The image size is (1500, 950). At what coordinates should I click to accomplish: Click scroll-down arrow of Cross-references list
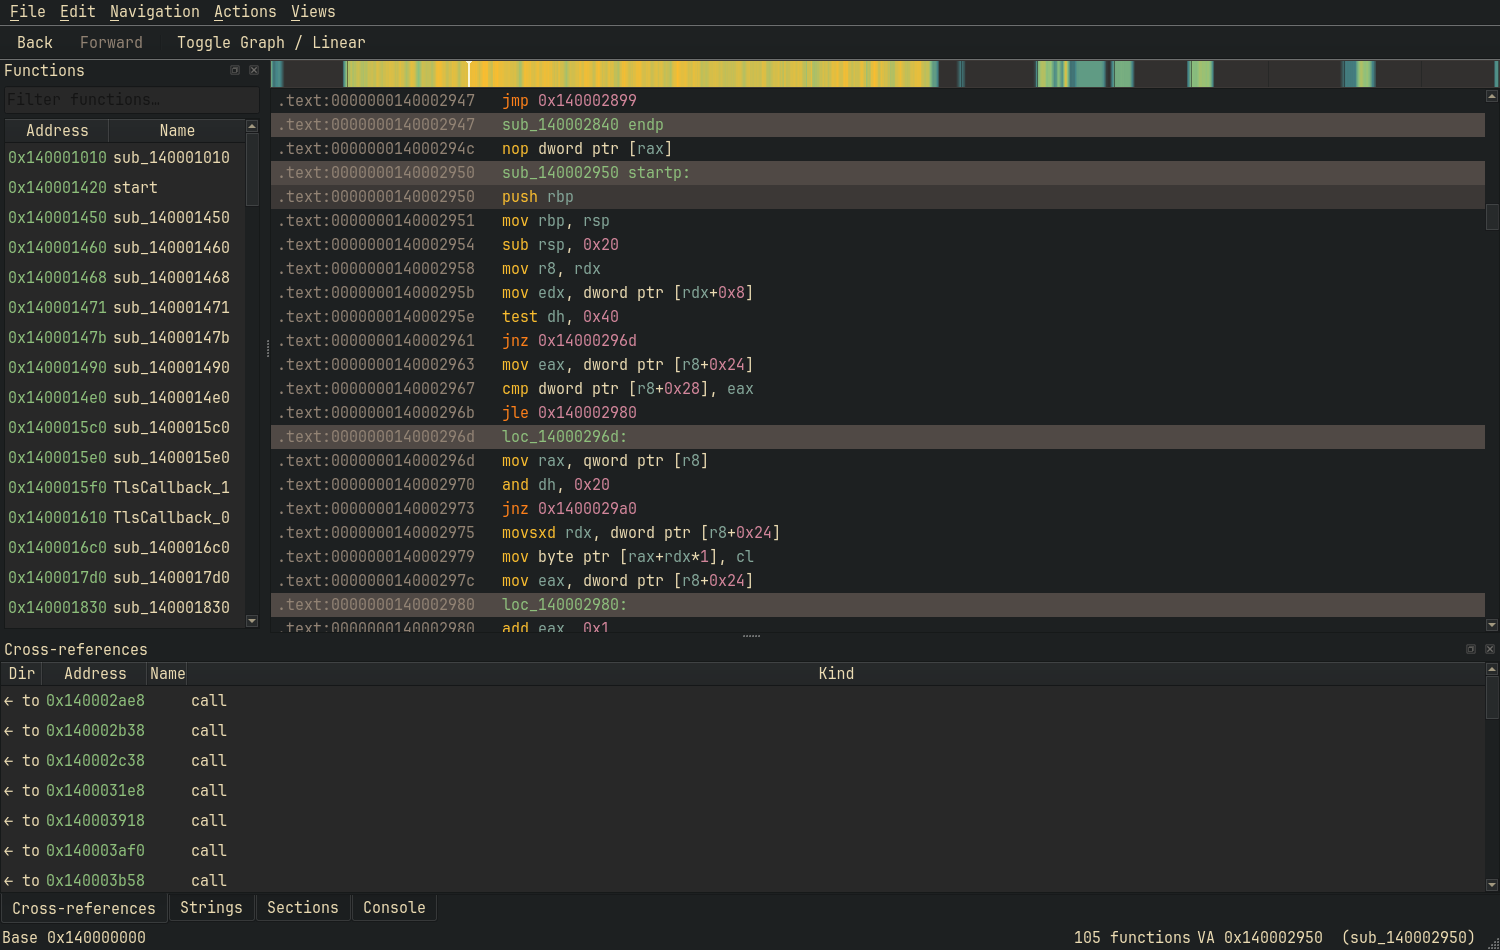tap(1492, 885)
